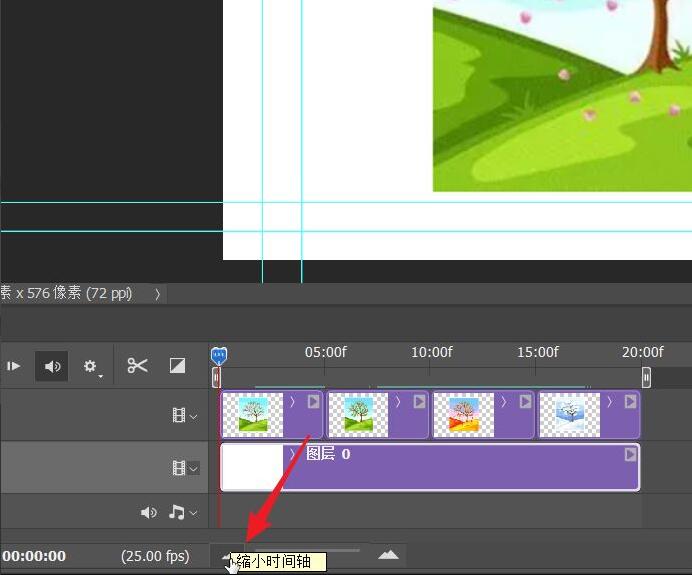The image size is (692, 575).
Task: Split clip at playhead with scissors
Action: click(x=137, y=366)
